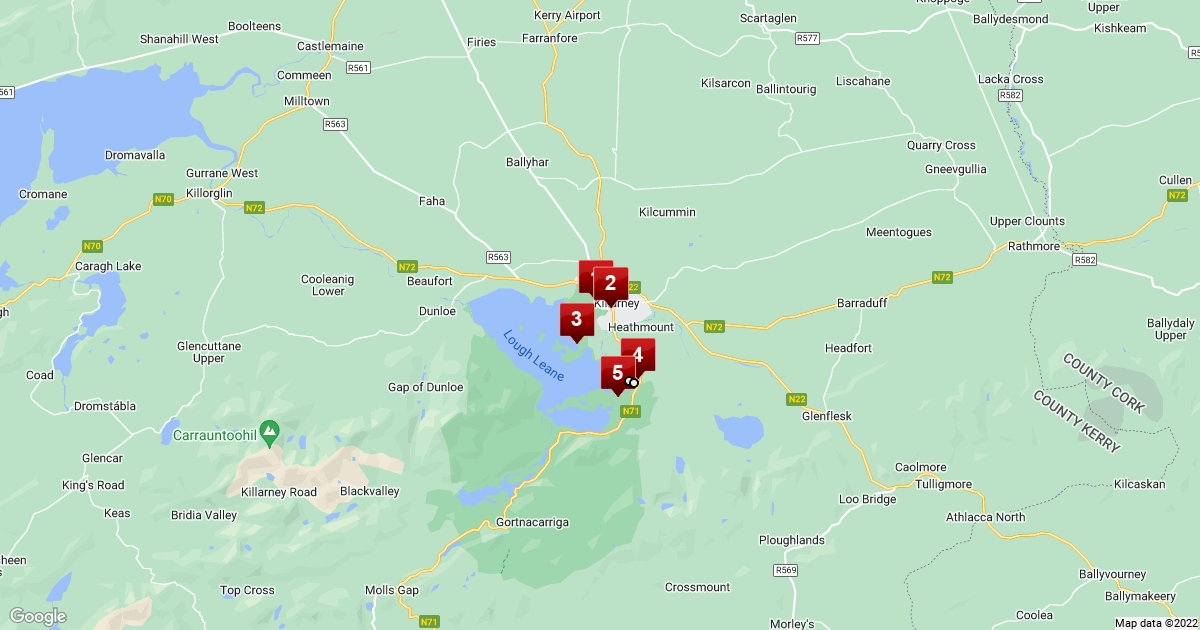Select the red marker numbered 3
The image size is (1200, 630).
tap(576, 321)
